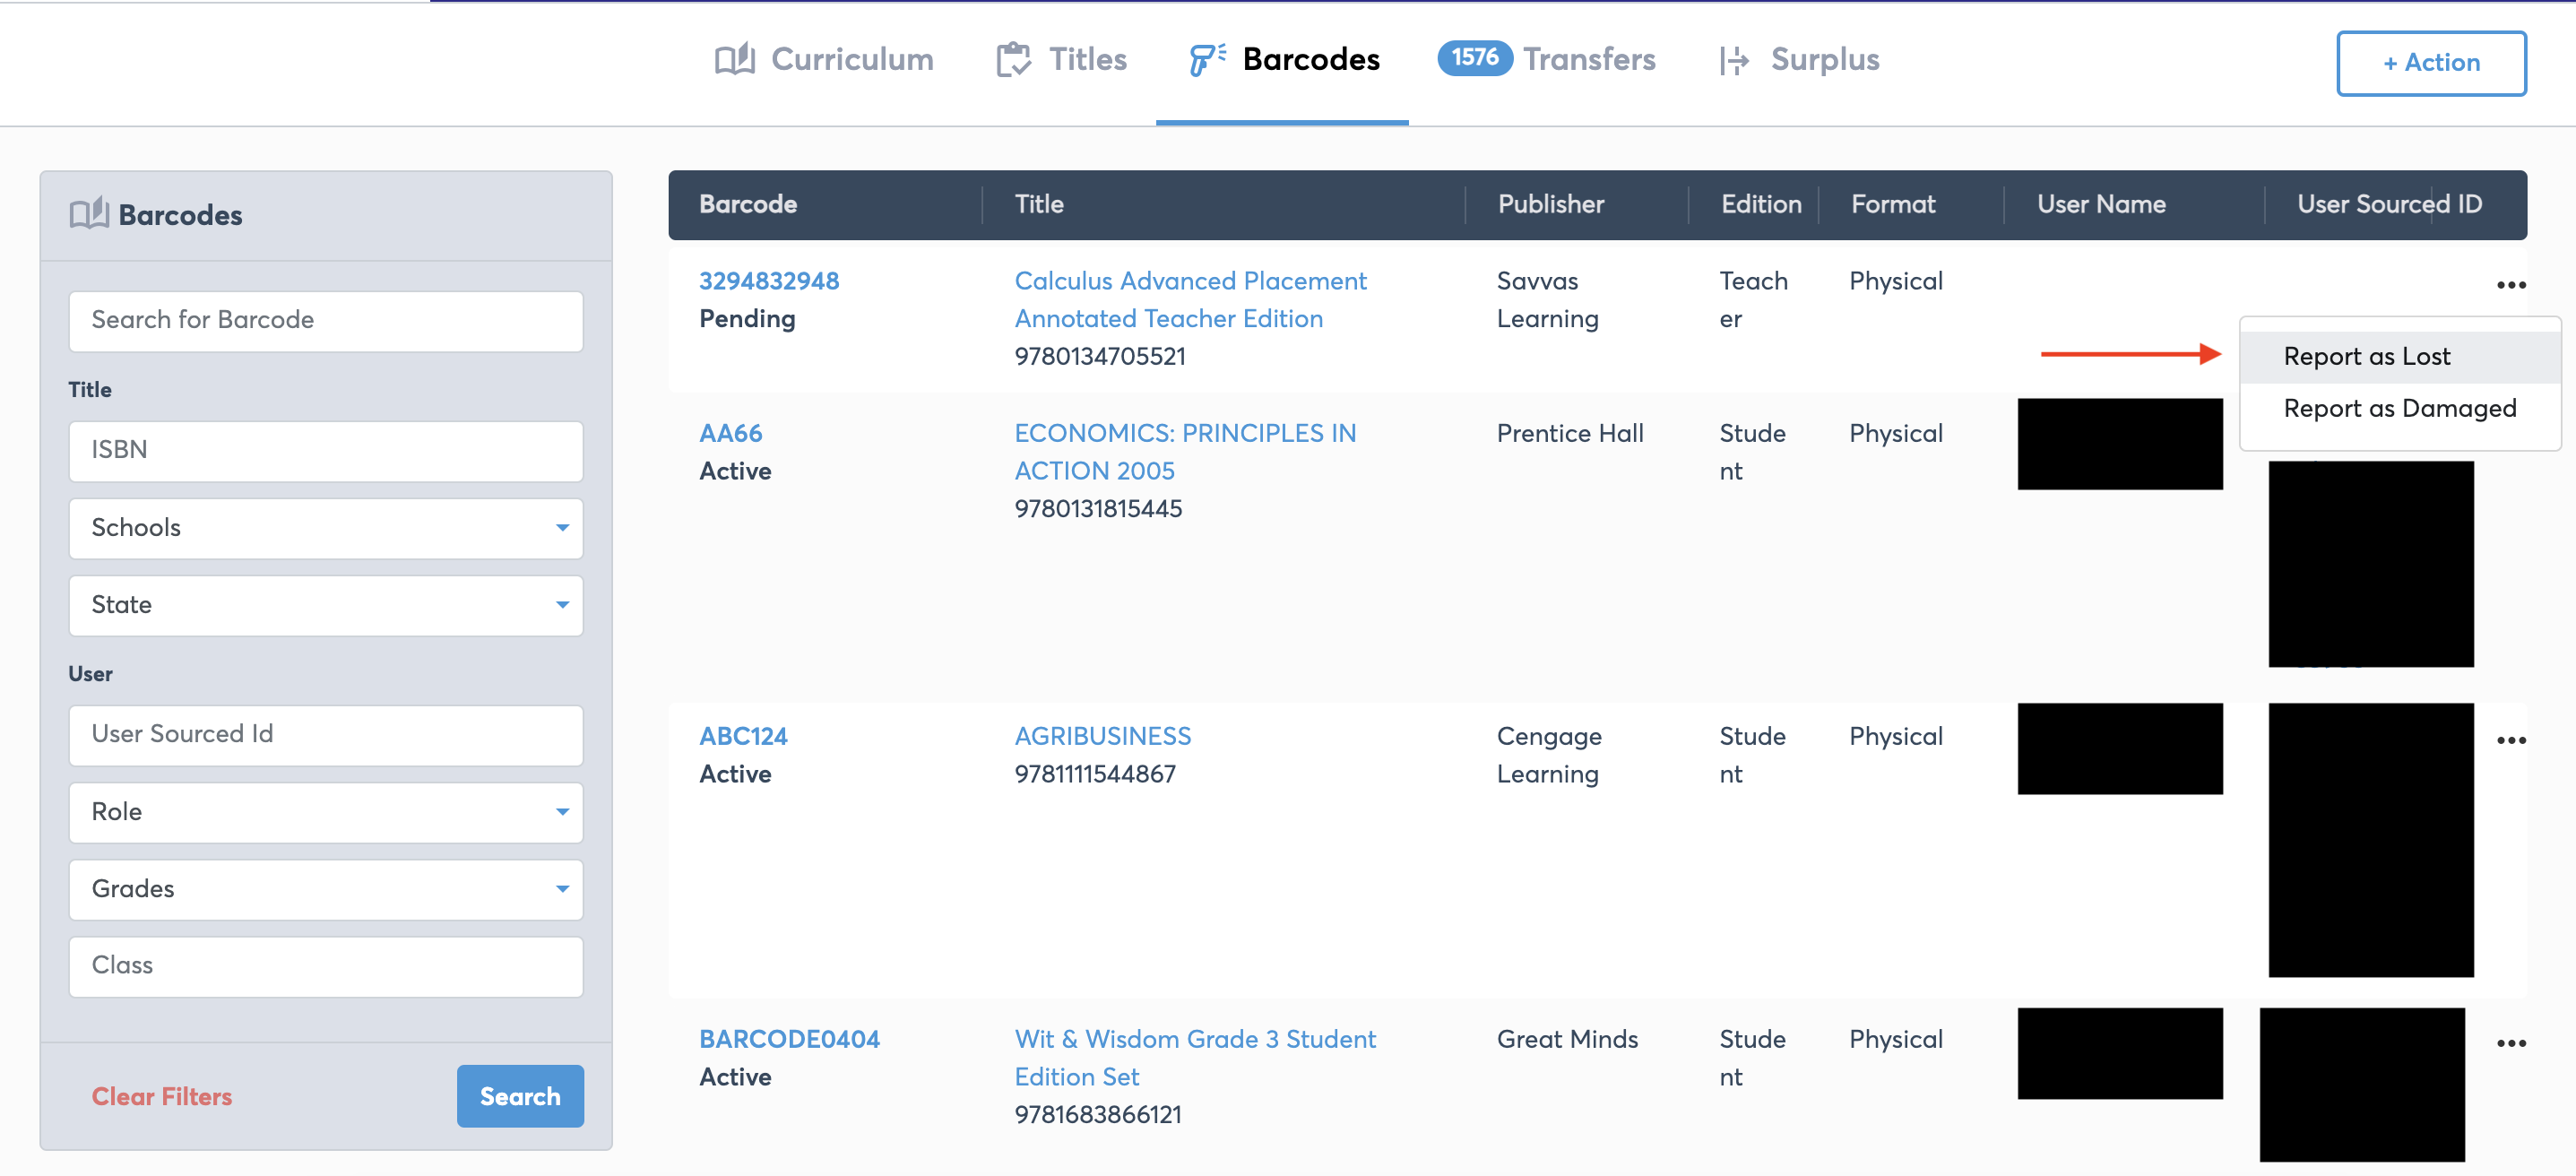Clear all filters using Clear Filters
Screen dimensions: 2576x1176
tap(161, 1096)
